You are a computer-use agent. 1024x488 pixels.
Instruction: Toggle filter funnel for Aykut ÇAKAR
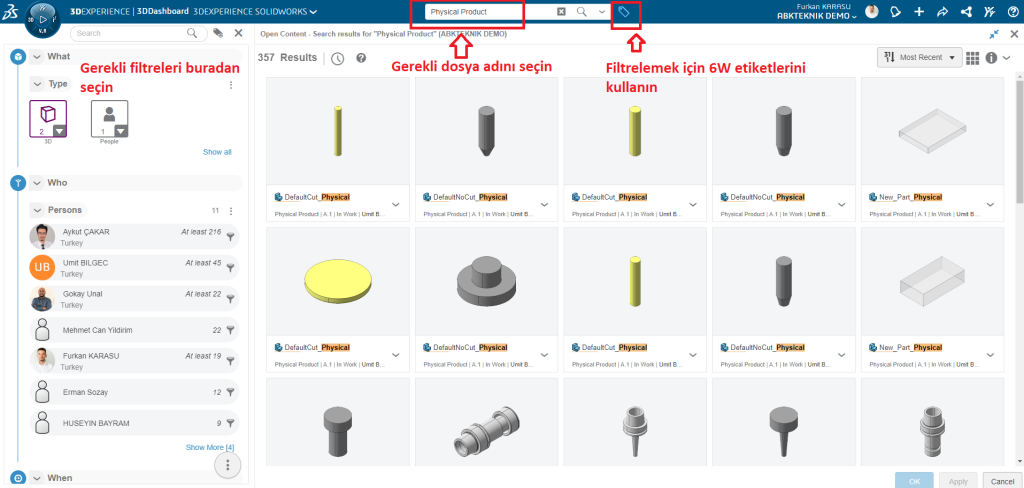(230, 237)
